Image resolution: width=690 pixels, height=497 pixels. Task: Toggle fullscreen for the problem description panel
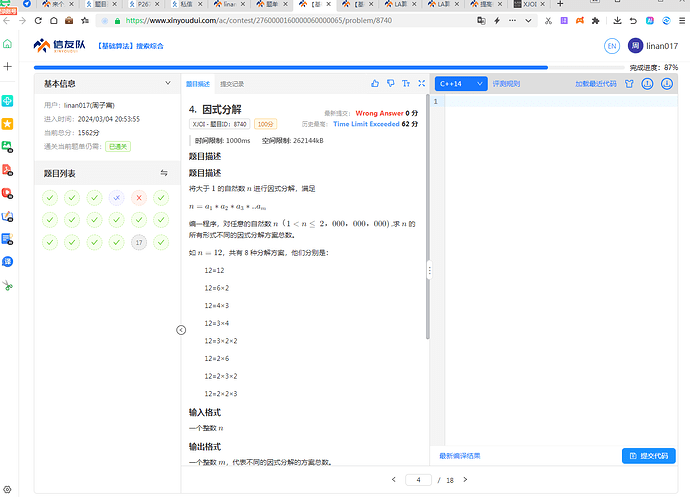(x=422, y=83)
